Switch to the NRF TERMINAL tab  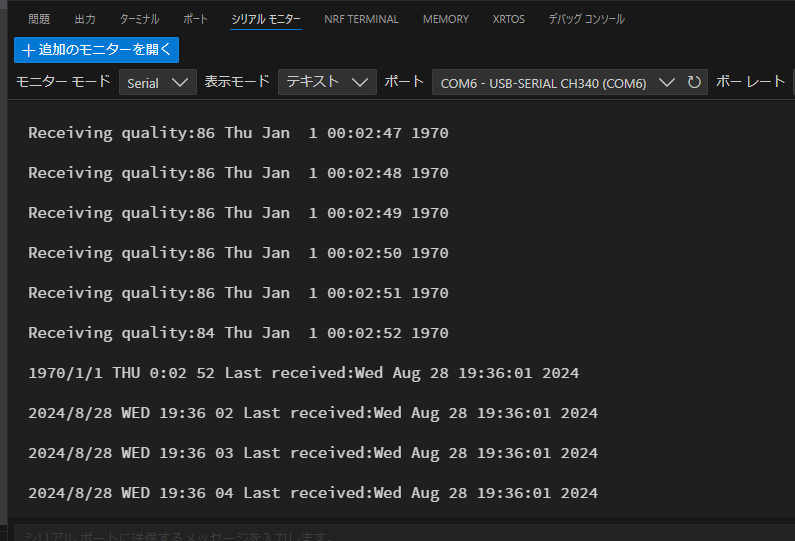pos(361,19)
